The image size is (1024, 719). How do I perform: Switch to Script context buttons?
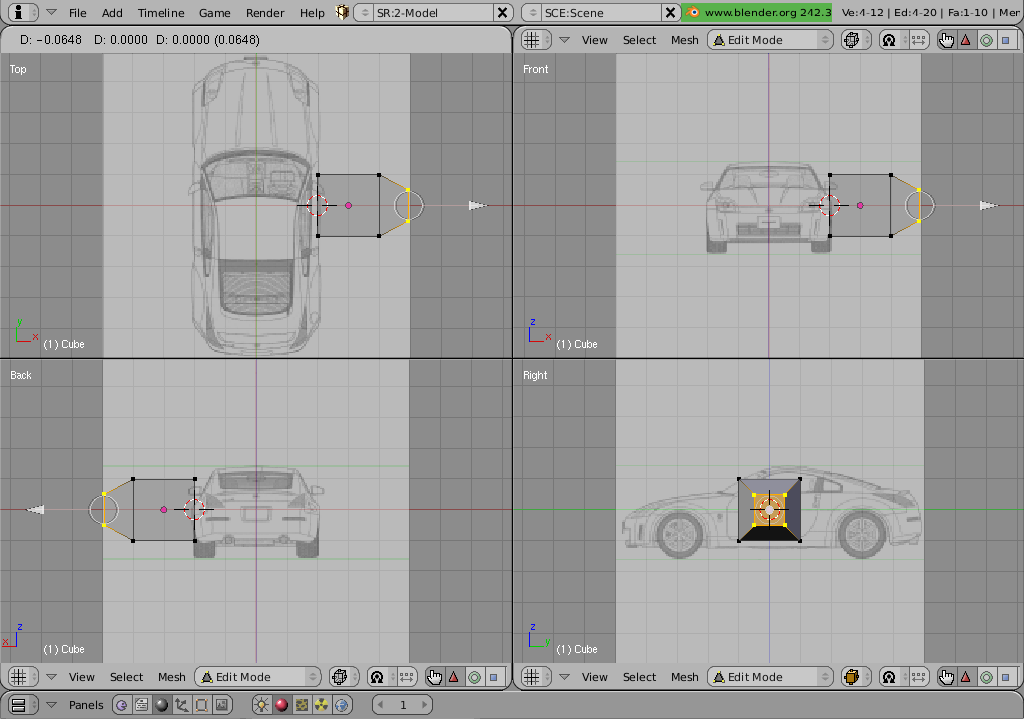[141, 705]
